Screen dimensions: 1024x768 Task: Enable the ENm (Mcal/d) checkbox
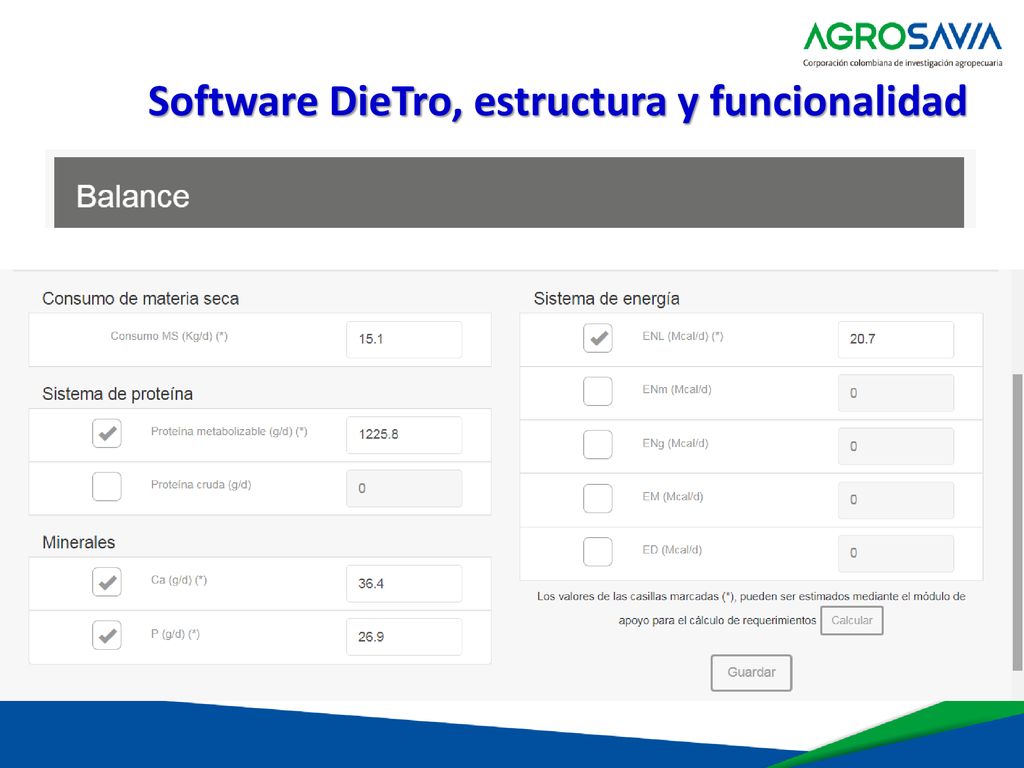click(x=598, y=391)
